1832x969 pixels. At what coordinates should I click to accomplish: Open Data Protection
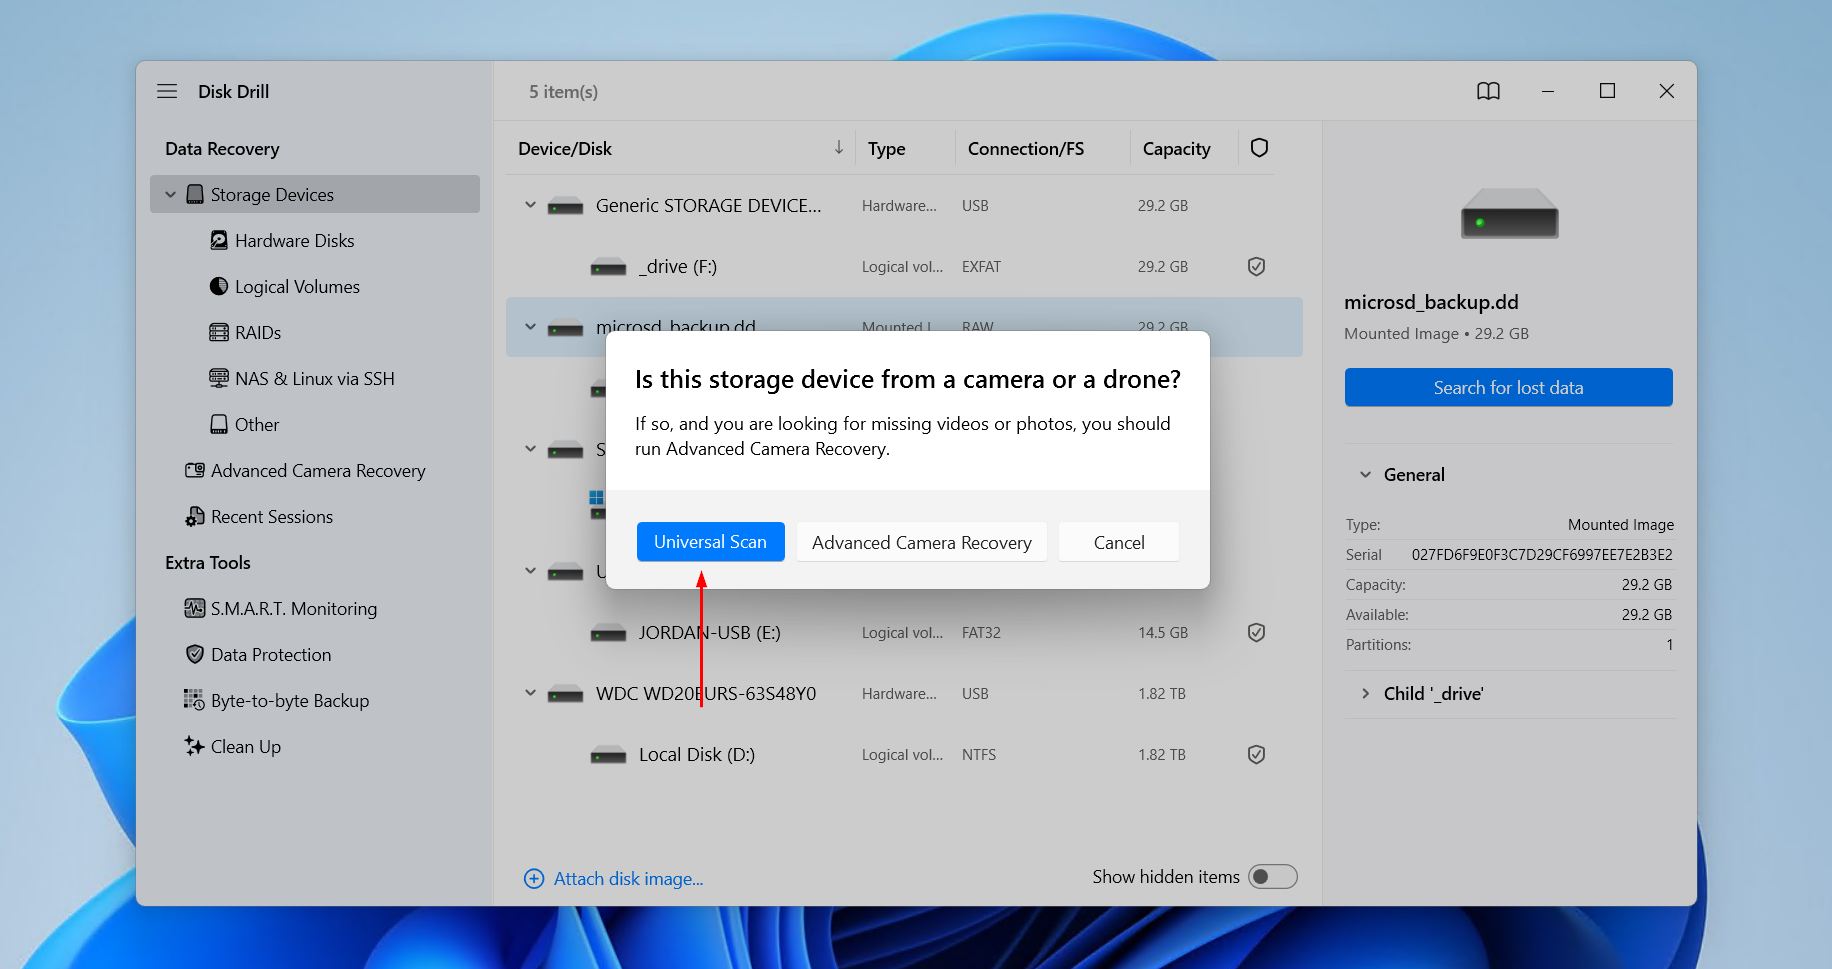270,655
